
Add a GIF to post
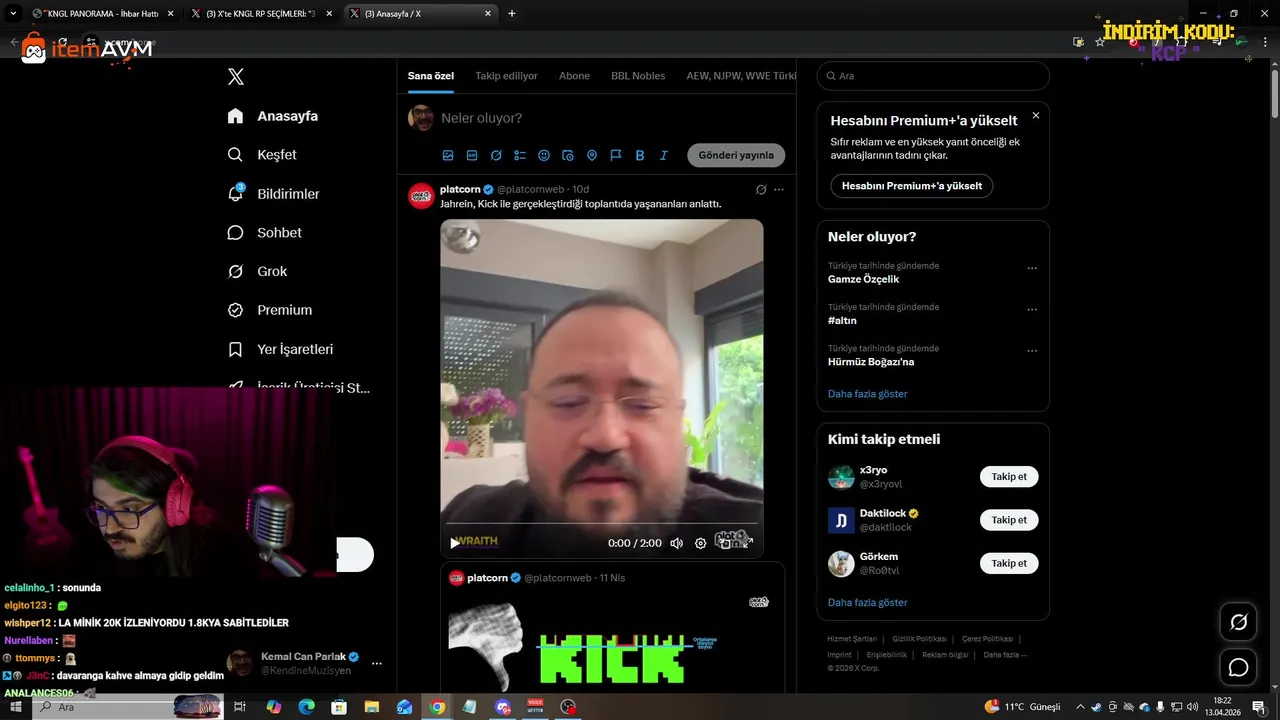click(x=472, y=155)
